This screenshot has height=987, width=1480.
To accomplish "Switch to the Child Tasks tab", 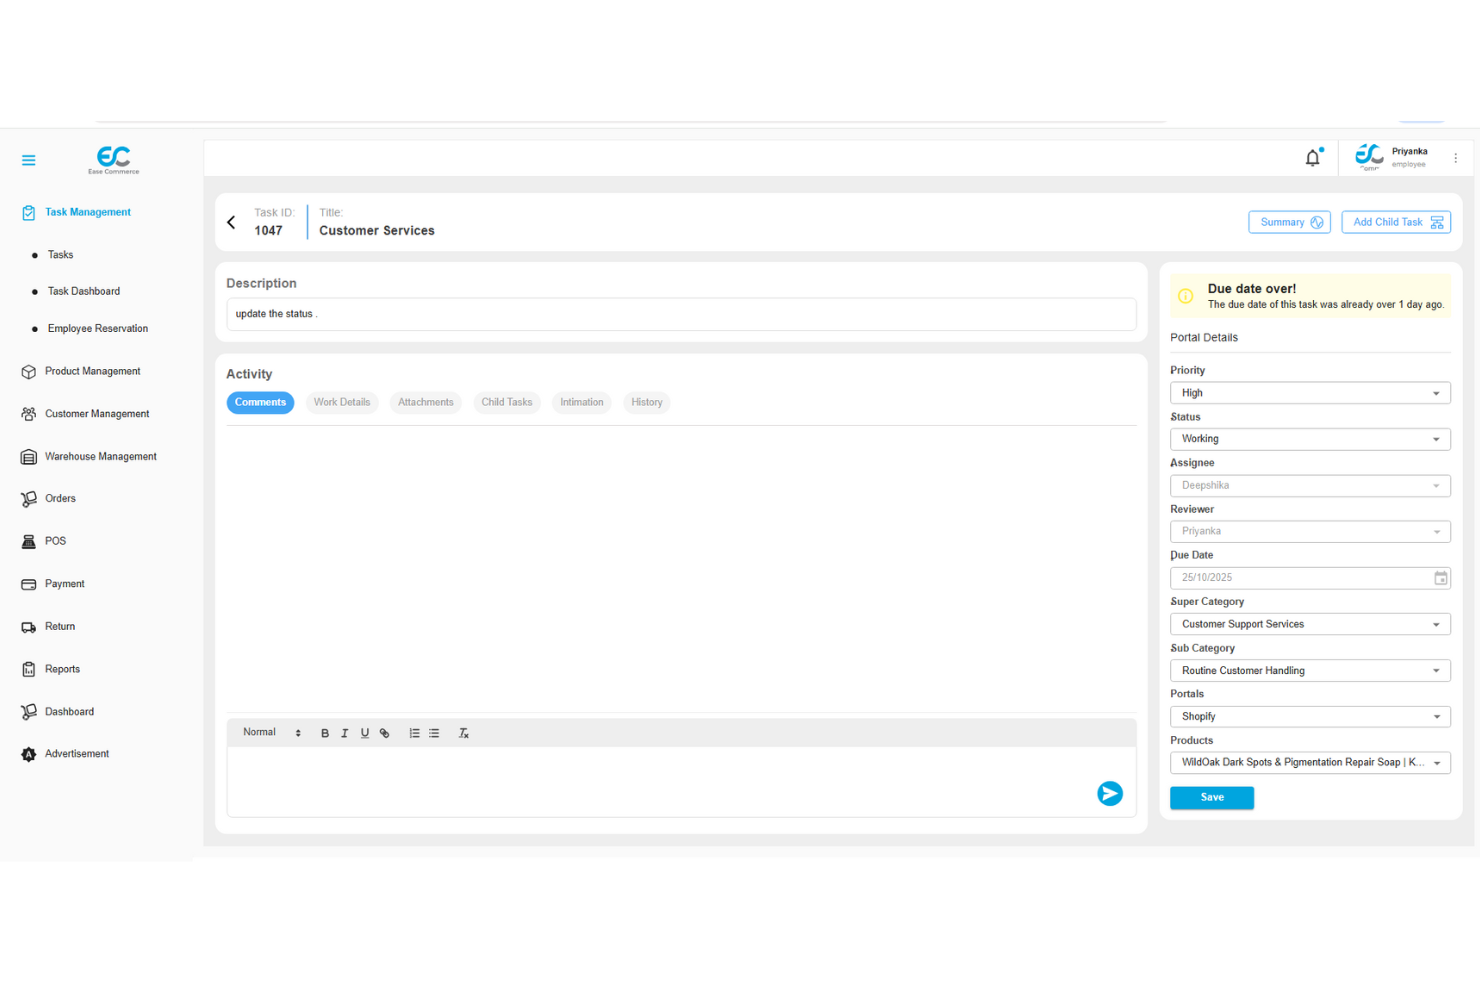I will 507,402.
